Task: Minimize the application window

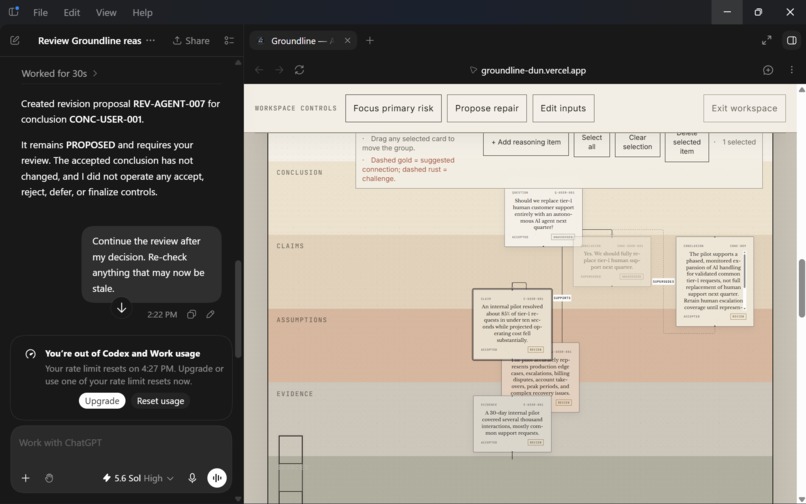Action: (x=727, y=12)
